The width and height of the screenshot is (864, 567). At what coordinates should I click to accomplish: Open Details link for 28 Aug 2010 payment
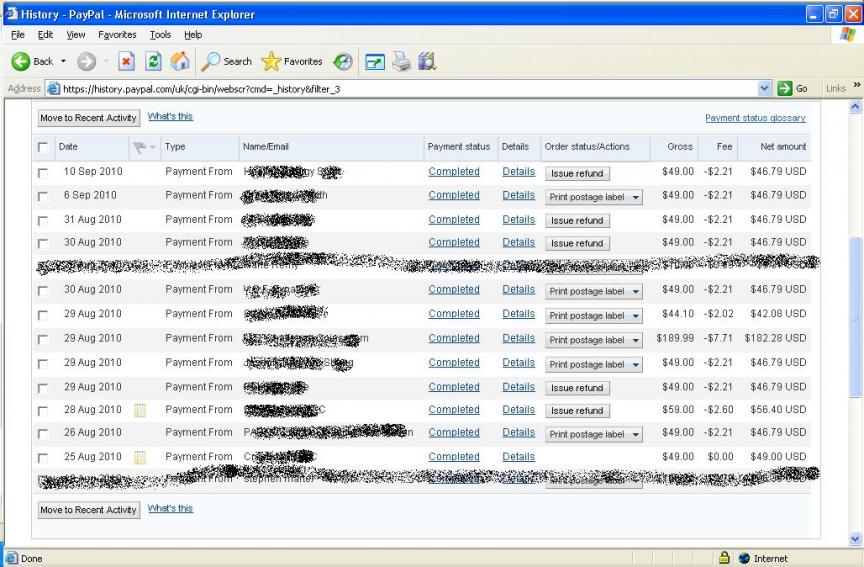click(519, 410)
